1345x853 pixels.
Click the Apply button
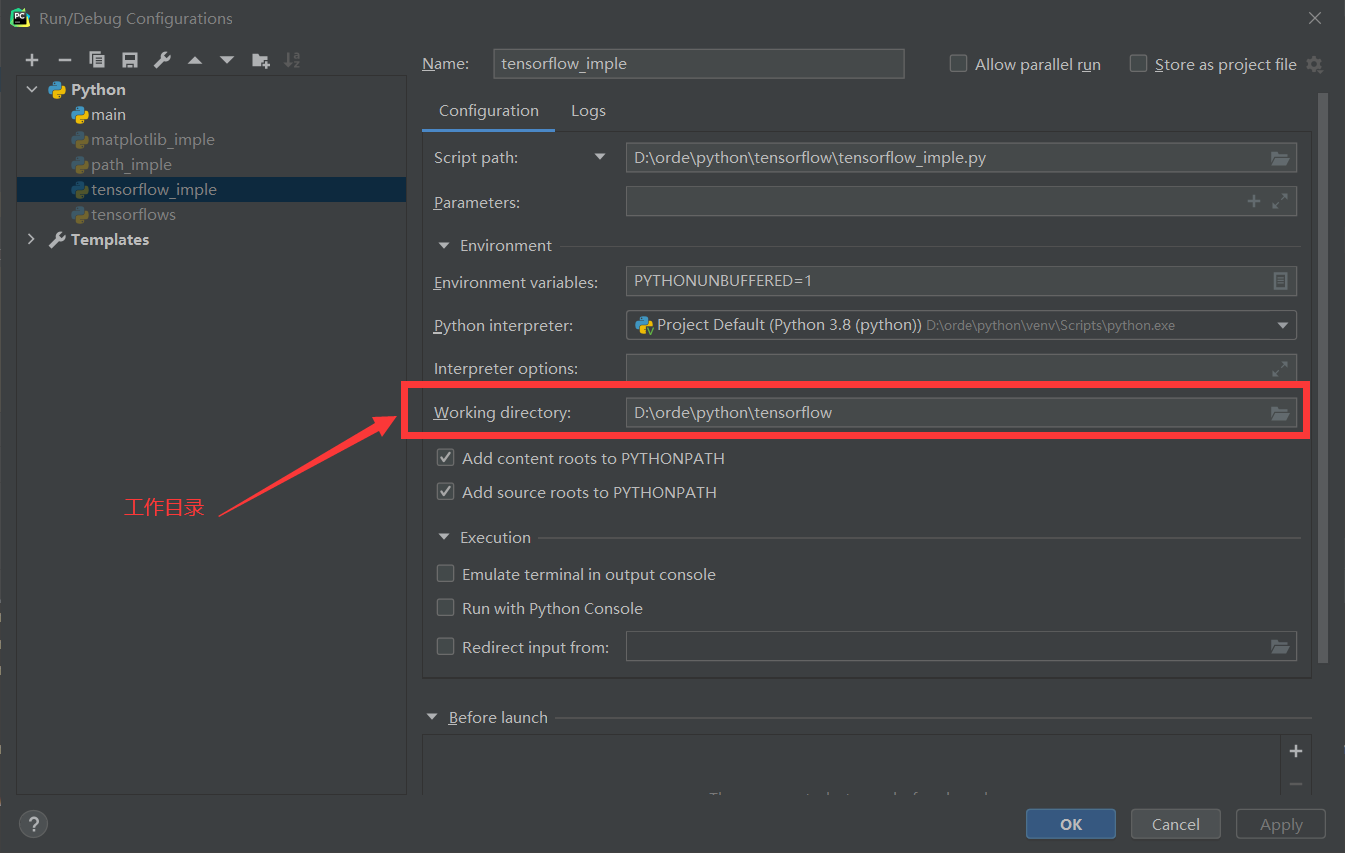coord(1281,824)
